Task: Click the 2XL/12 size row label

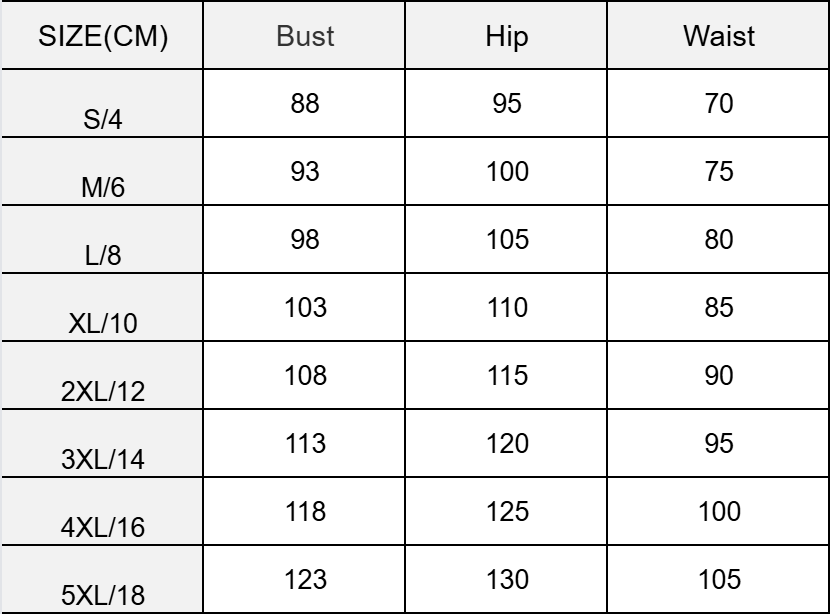Action: (x=103, y=393)
